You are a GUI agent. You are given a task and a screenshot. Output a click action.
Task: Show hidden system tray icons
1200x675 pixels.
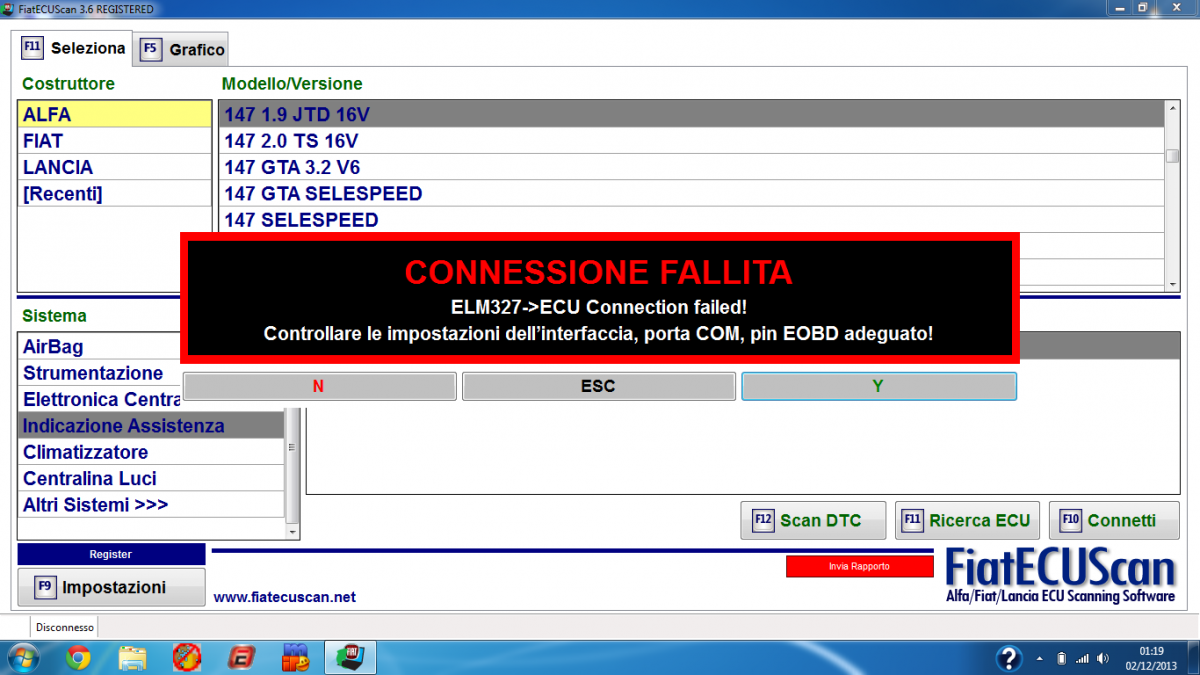pos(1040,658)
